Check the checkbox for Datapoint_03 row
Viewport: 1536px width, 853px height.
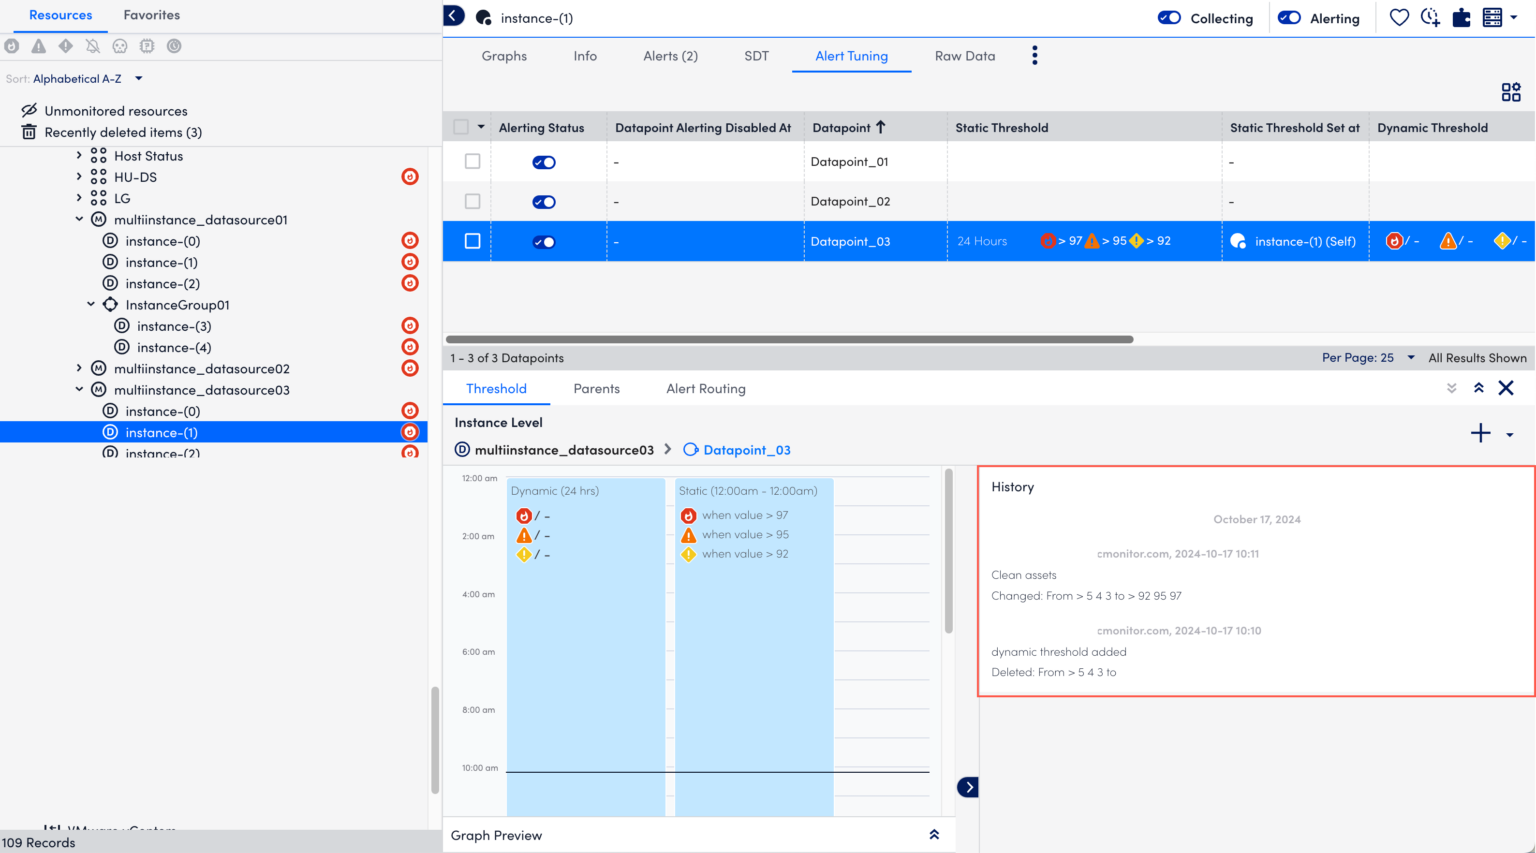471,241
